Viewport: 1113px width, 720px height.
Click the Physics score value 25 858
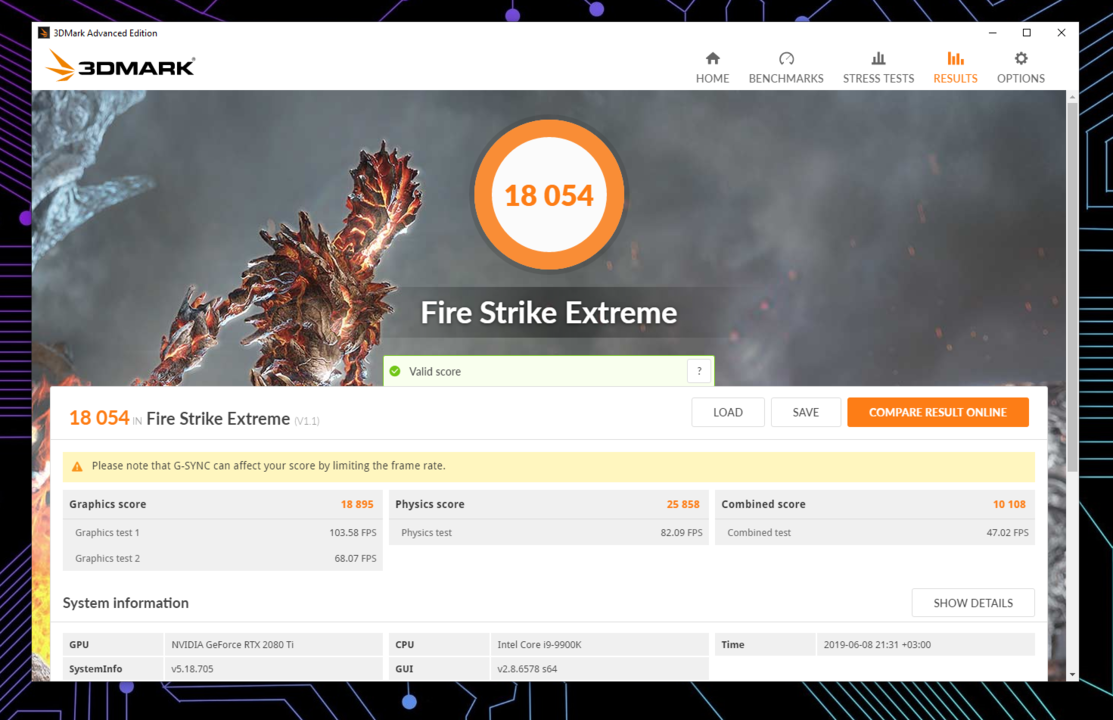click(683, 504)
